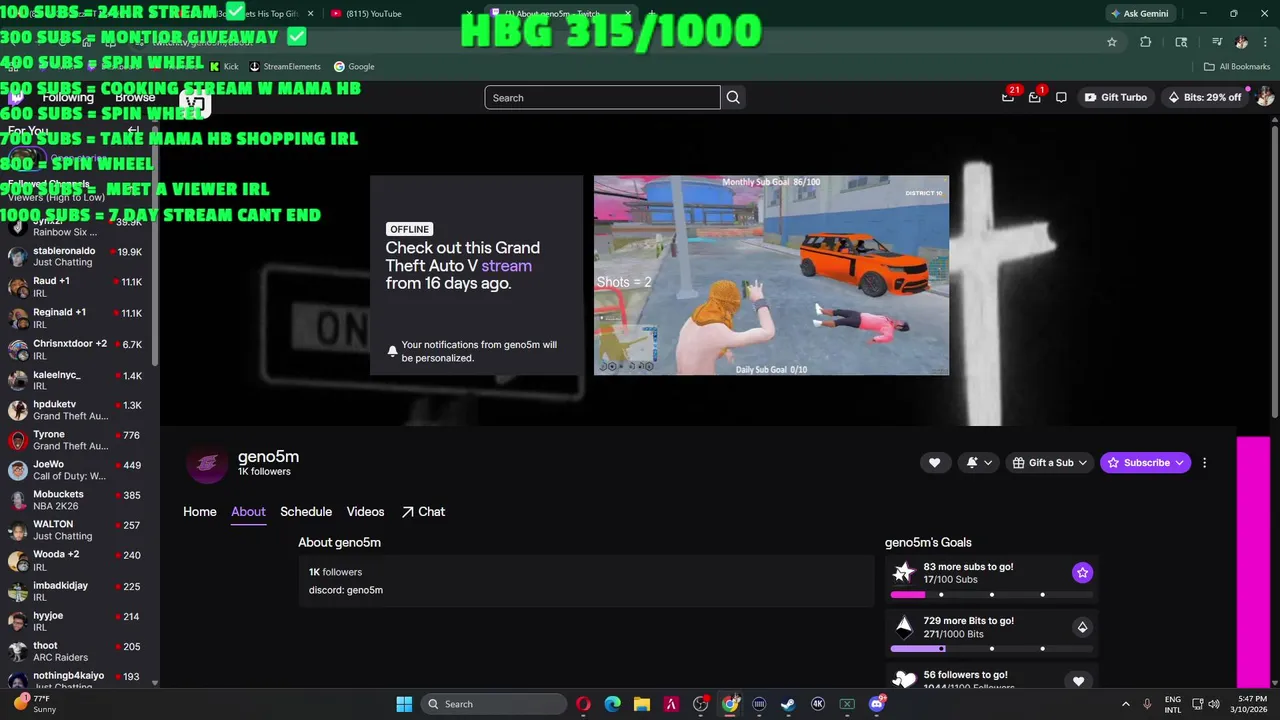Open Steam from the taskbar
Screen dimensions: 1280x720
pos(788,704)
